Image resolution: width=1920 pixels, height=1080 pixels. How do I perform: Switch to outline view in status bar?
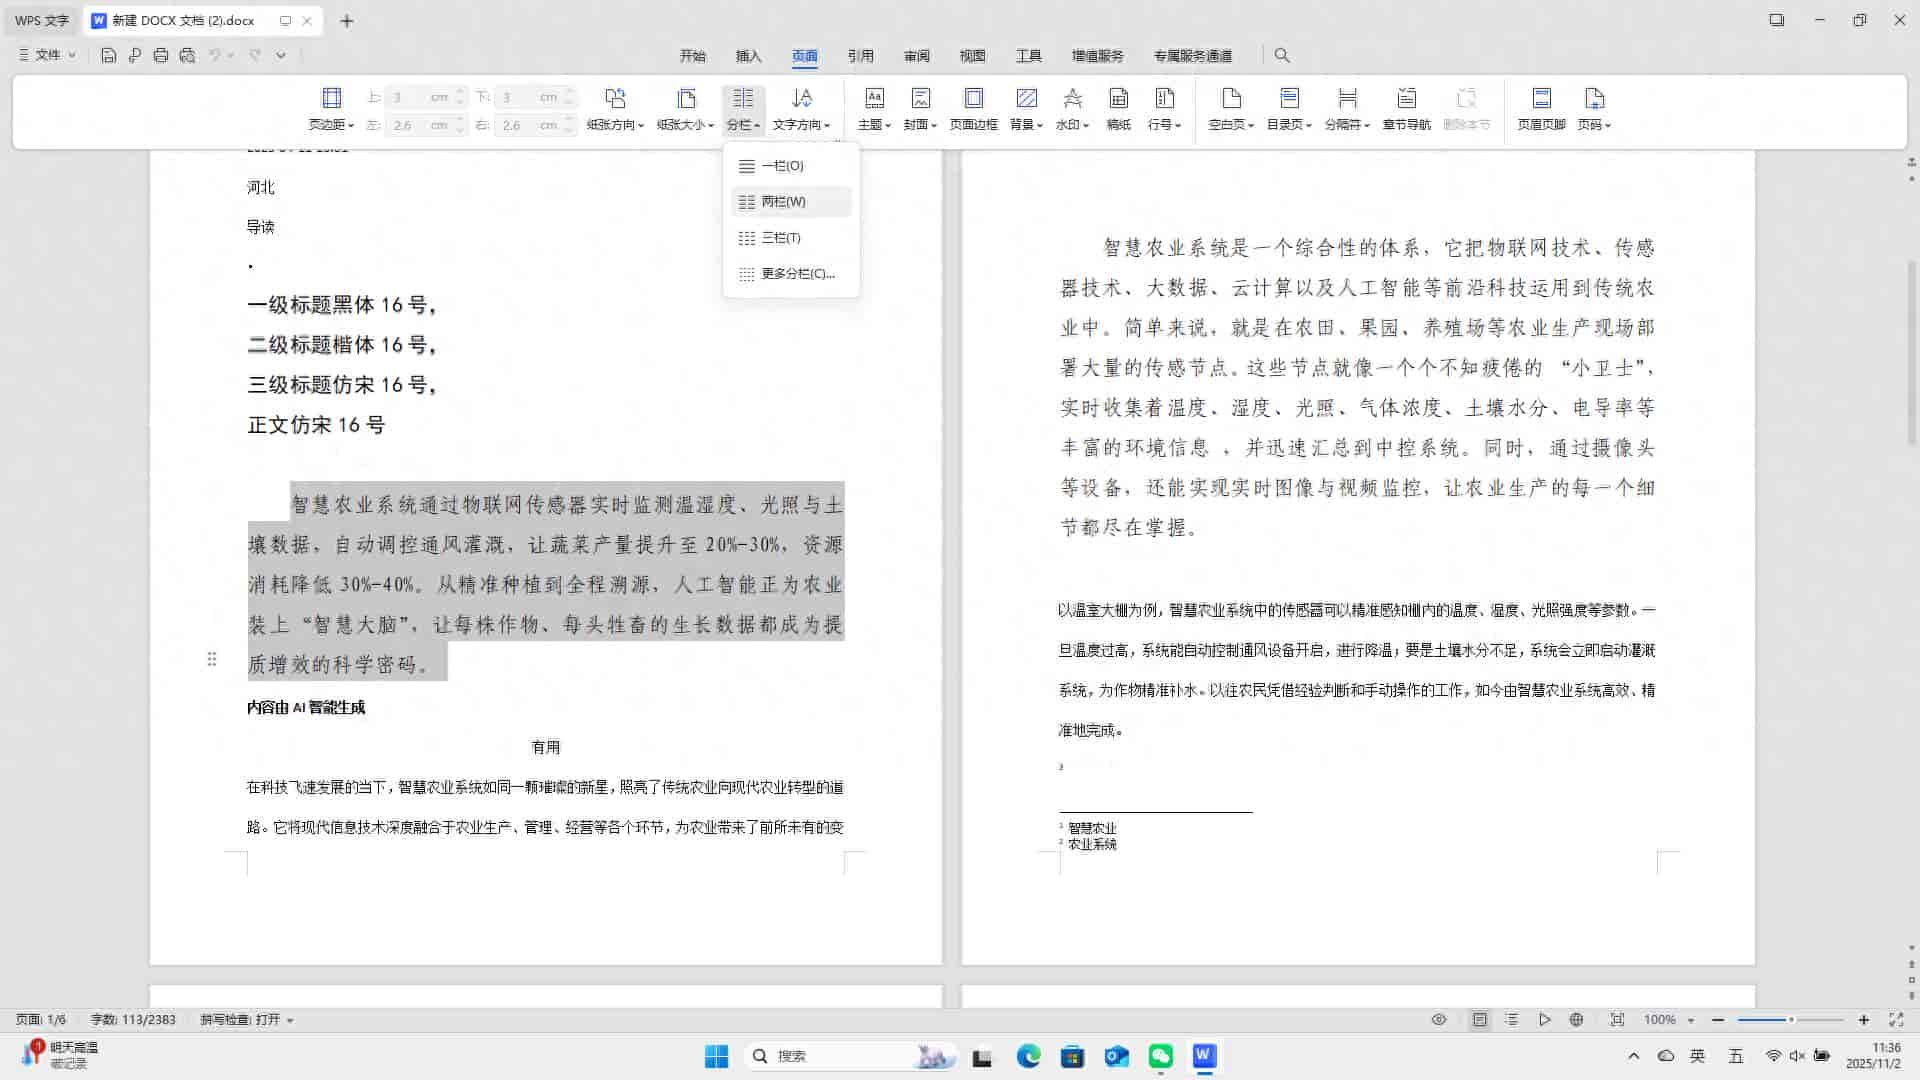coord(1512,1019)
